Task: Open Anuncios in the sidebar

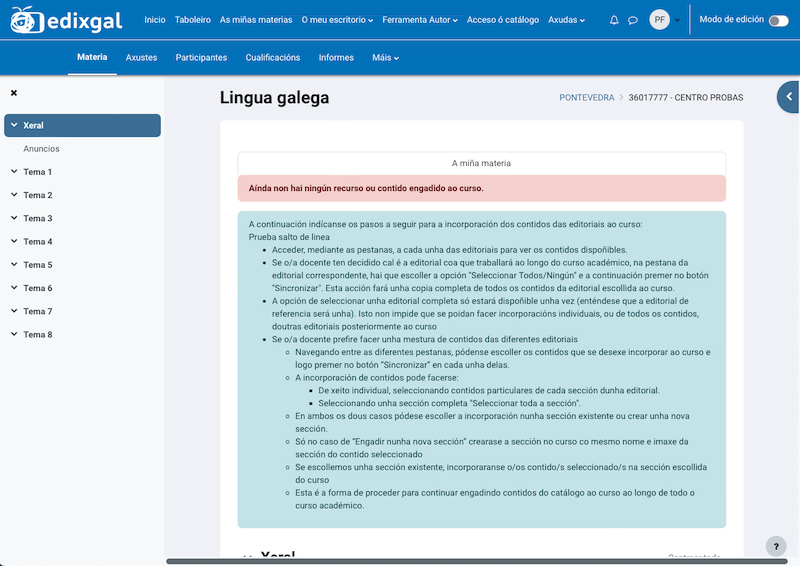Action: point(42,149)
